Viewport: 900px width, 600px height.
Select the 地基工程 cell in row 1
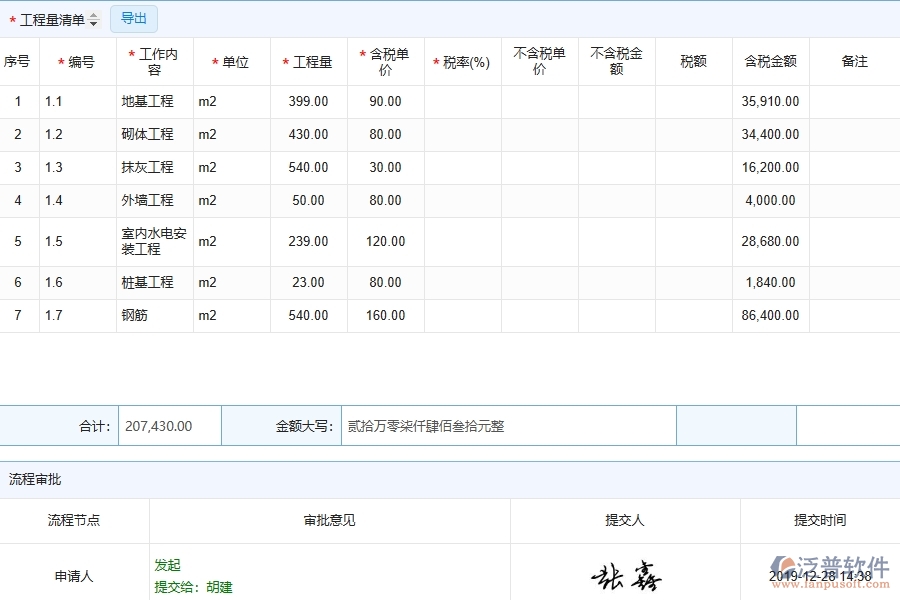(x=148, y=101)
